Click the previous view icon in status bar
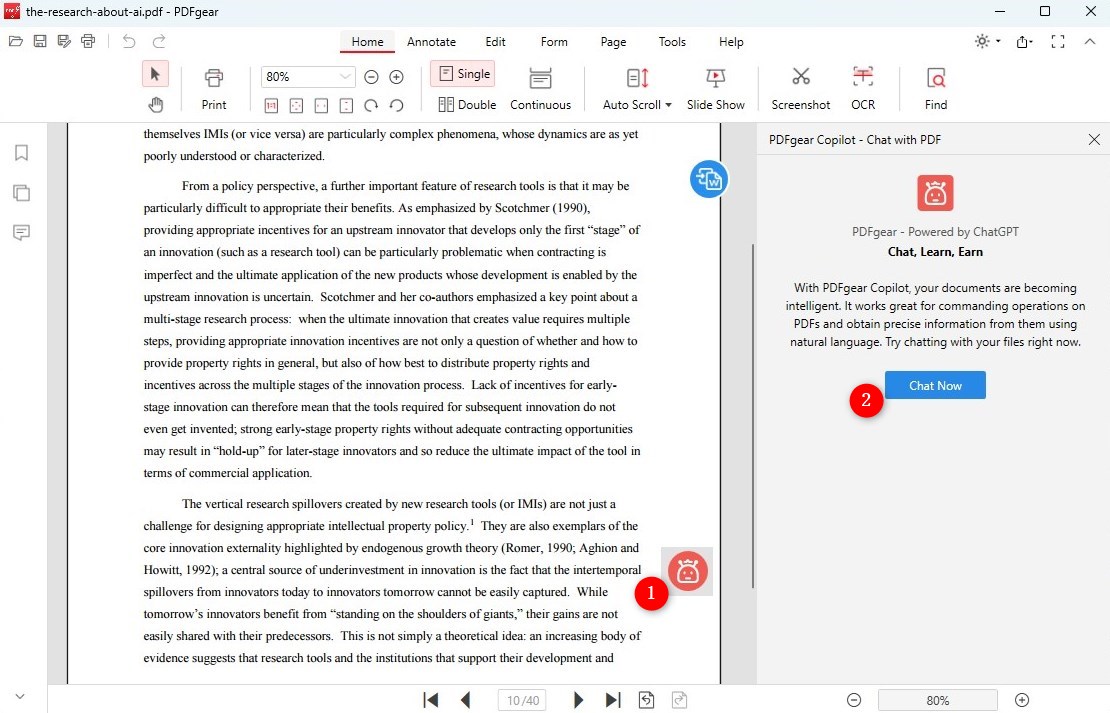This screenshot has height=713, width=1110. coord(646,700)
